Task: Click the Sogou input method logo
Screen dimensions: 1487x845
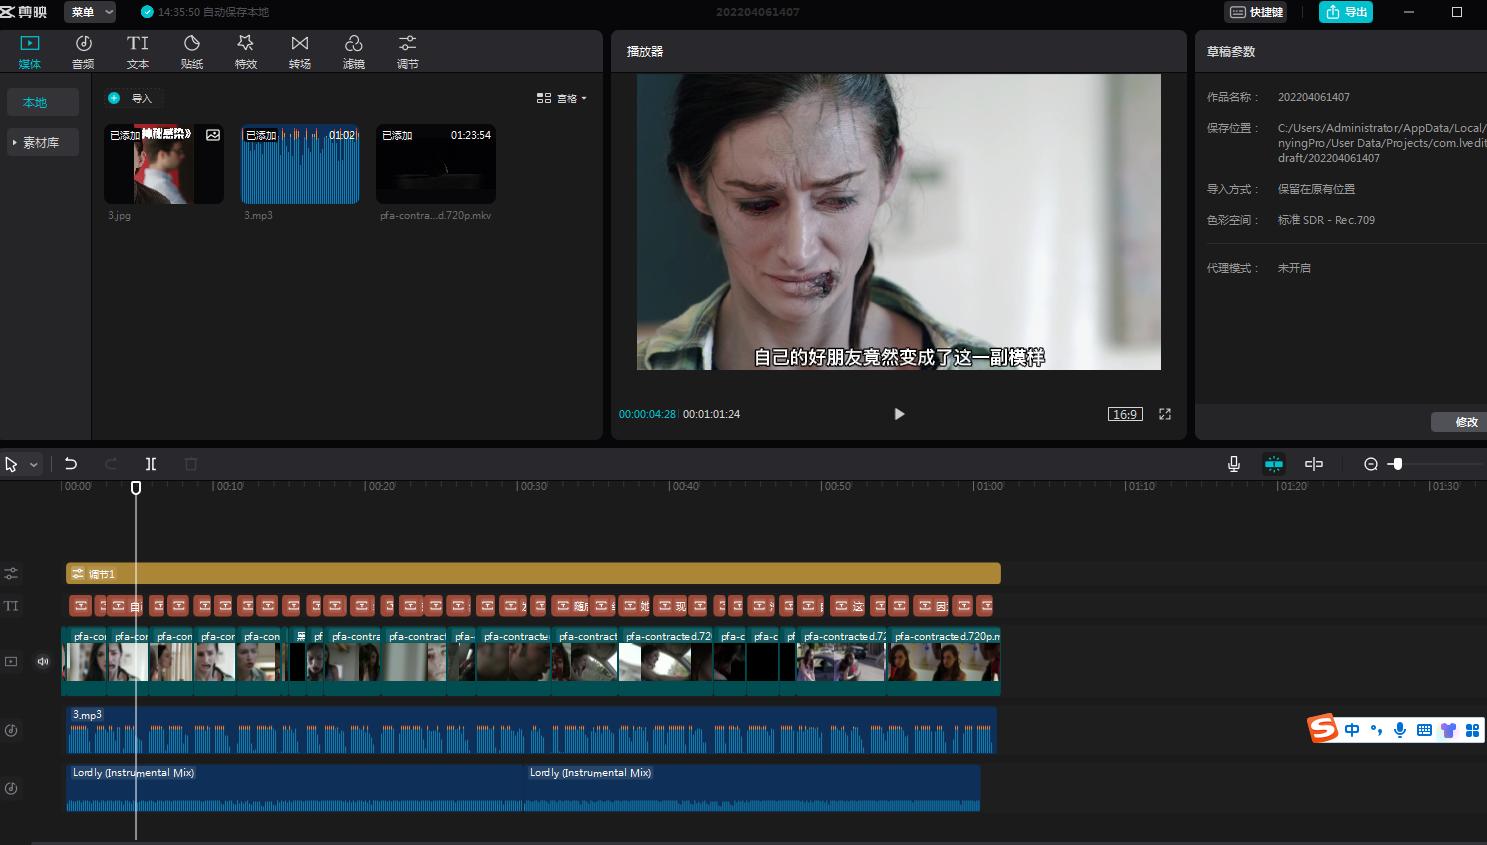Action: (x=1323, y=729)
